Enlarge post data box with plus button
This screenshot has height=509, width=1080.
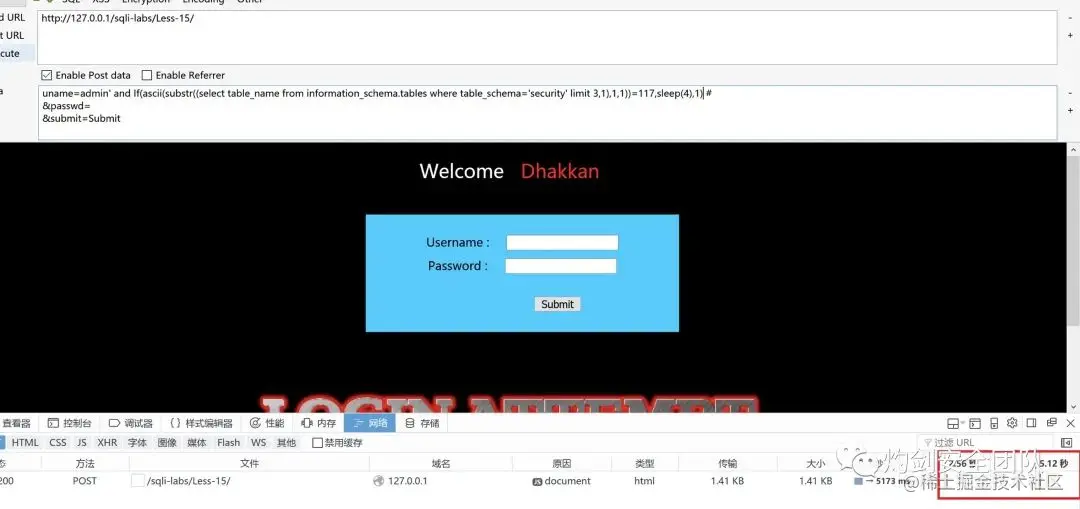tap(1070, 110)
